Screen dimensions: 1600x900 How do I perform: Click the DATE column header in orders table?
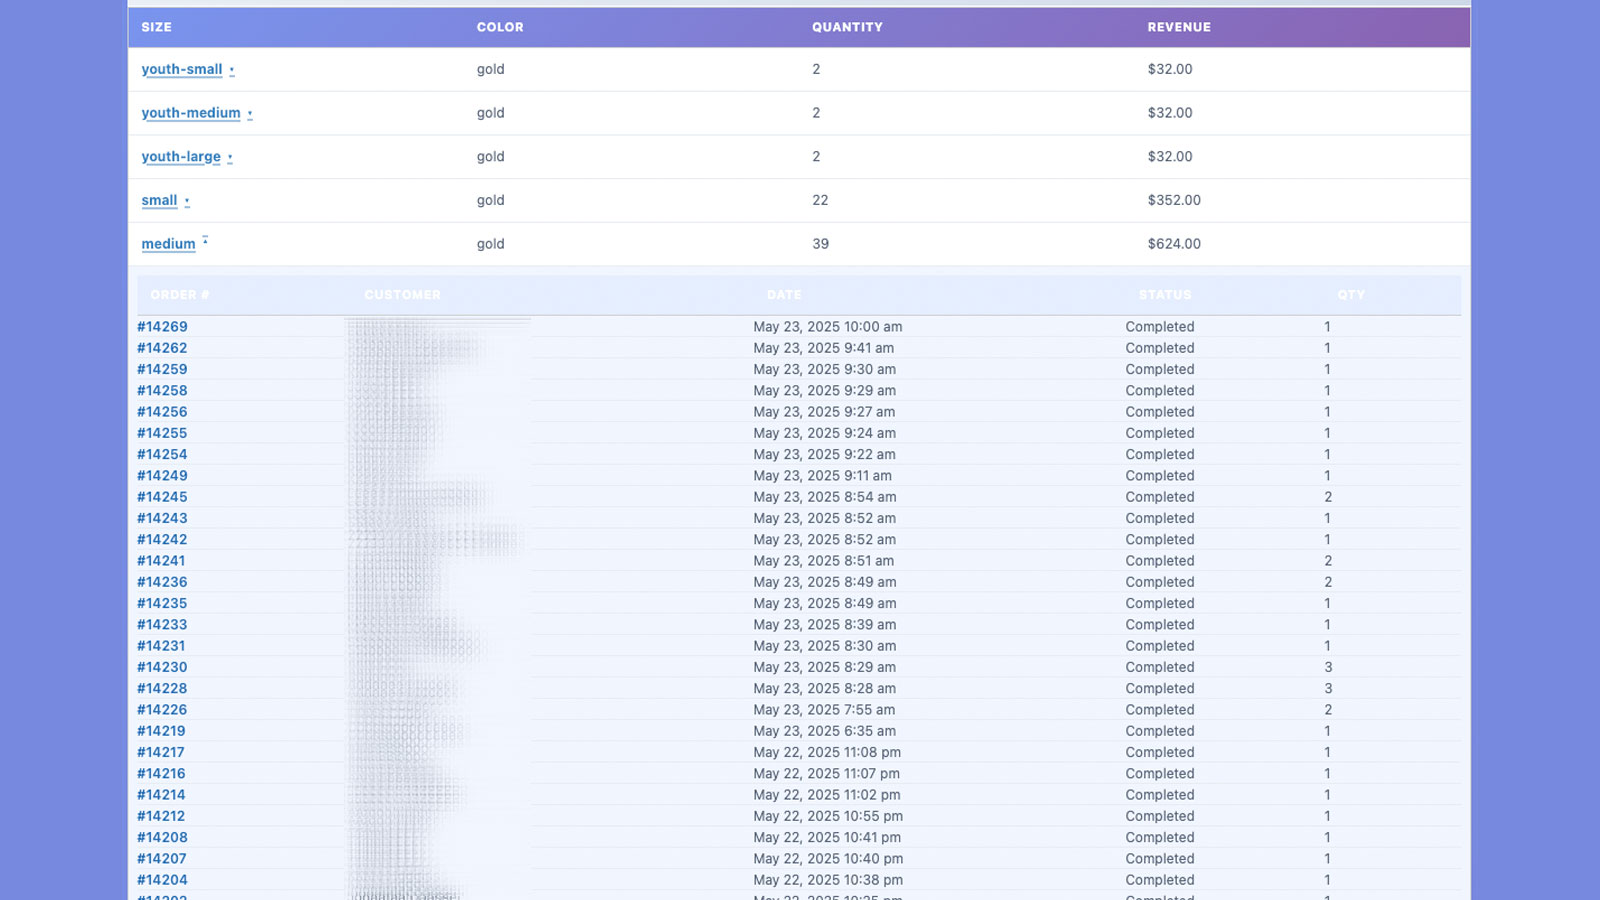coord(784,295)
